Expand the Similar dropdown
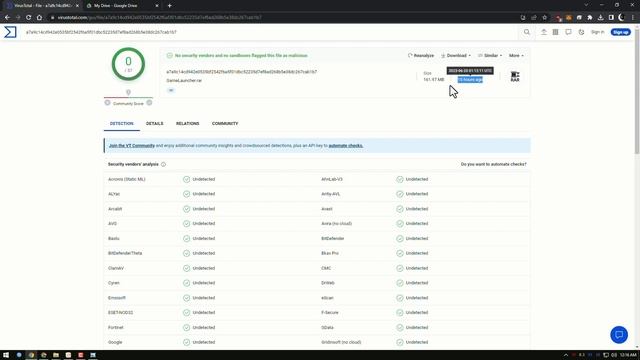 pos(490,56)
